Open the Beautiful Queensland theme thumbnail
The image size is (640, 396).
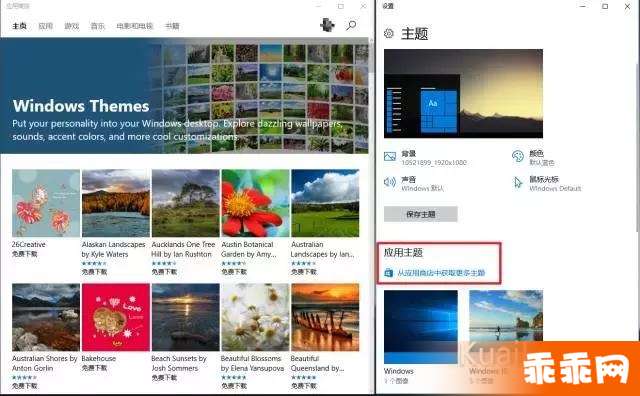coord(325,317)
